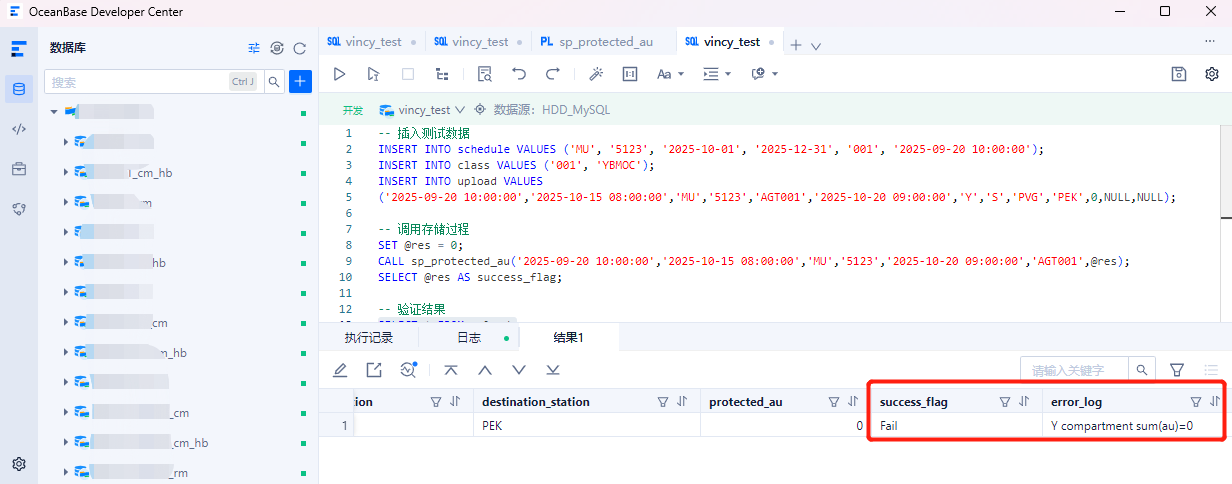1232x484 pixels.
Task: Undo the last editor change
Action: (x=518, y=74)
